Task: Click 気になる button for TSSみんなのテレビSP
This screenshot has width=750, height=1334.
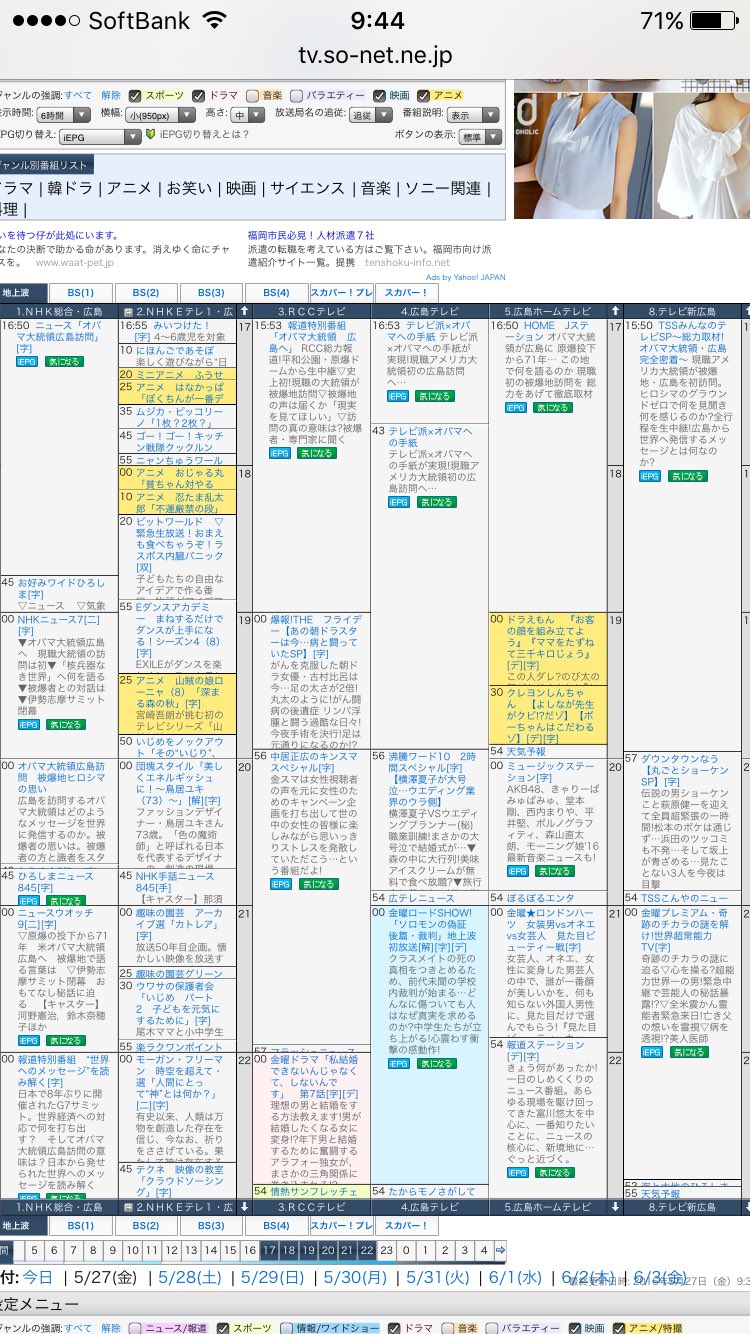Action: pos(689,476)
